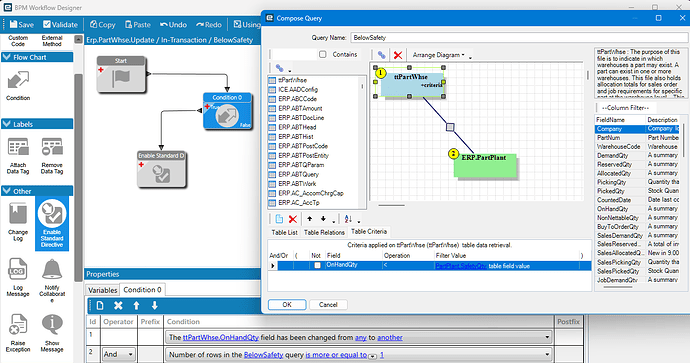Viewport: 690px width, 363px height.
Task: Click the ttPartWhse.OnHandQty link
Action: 221,337
